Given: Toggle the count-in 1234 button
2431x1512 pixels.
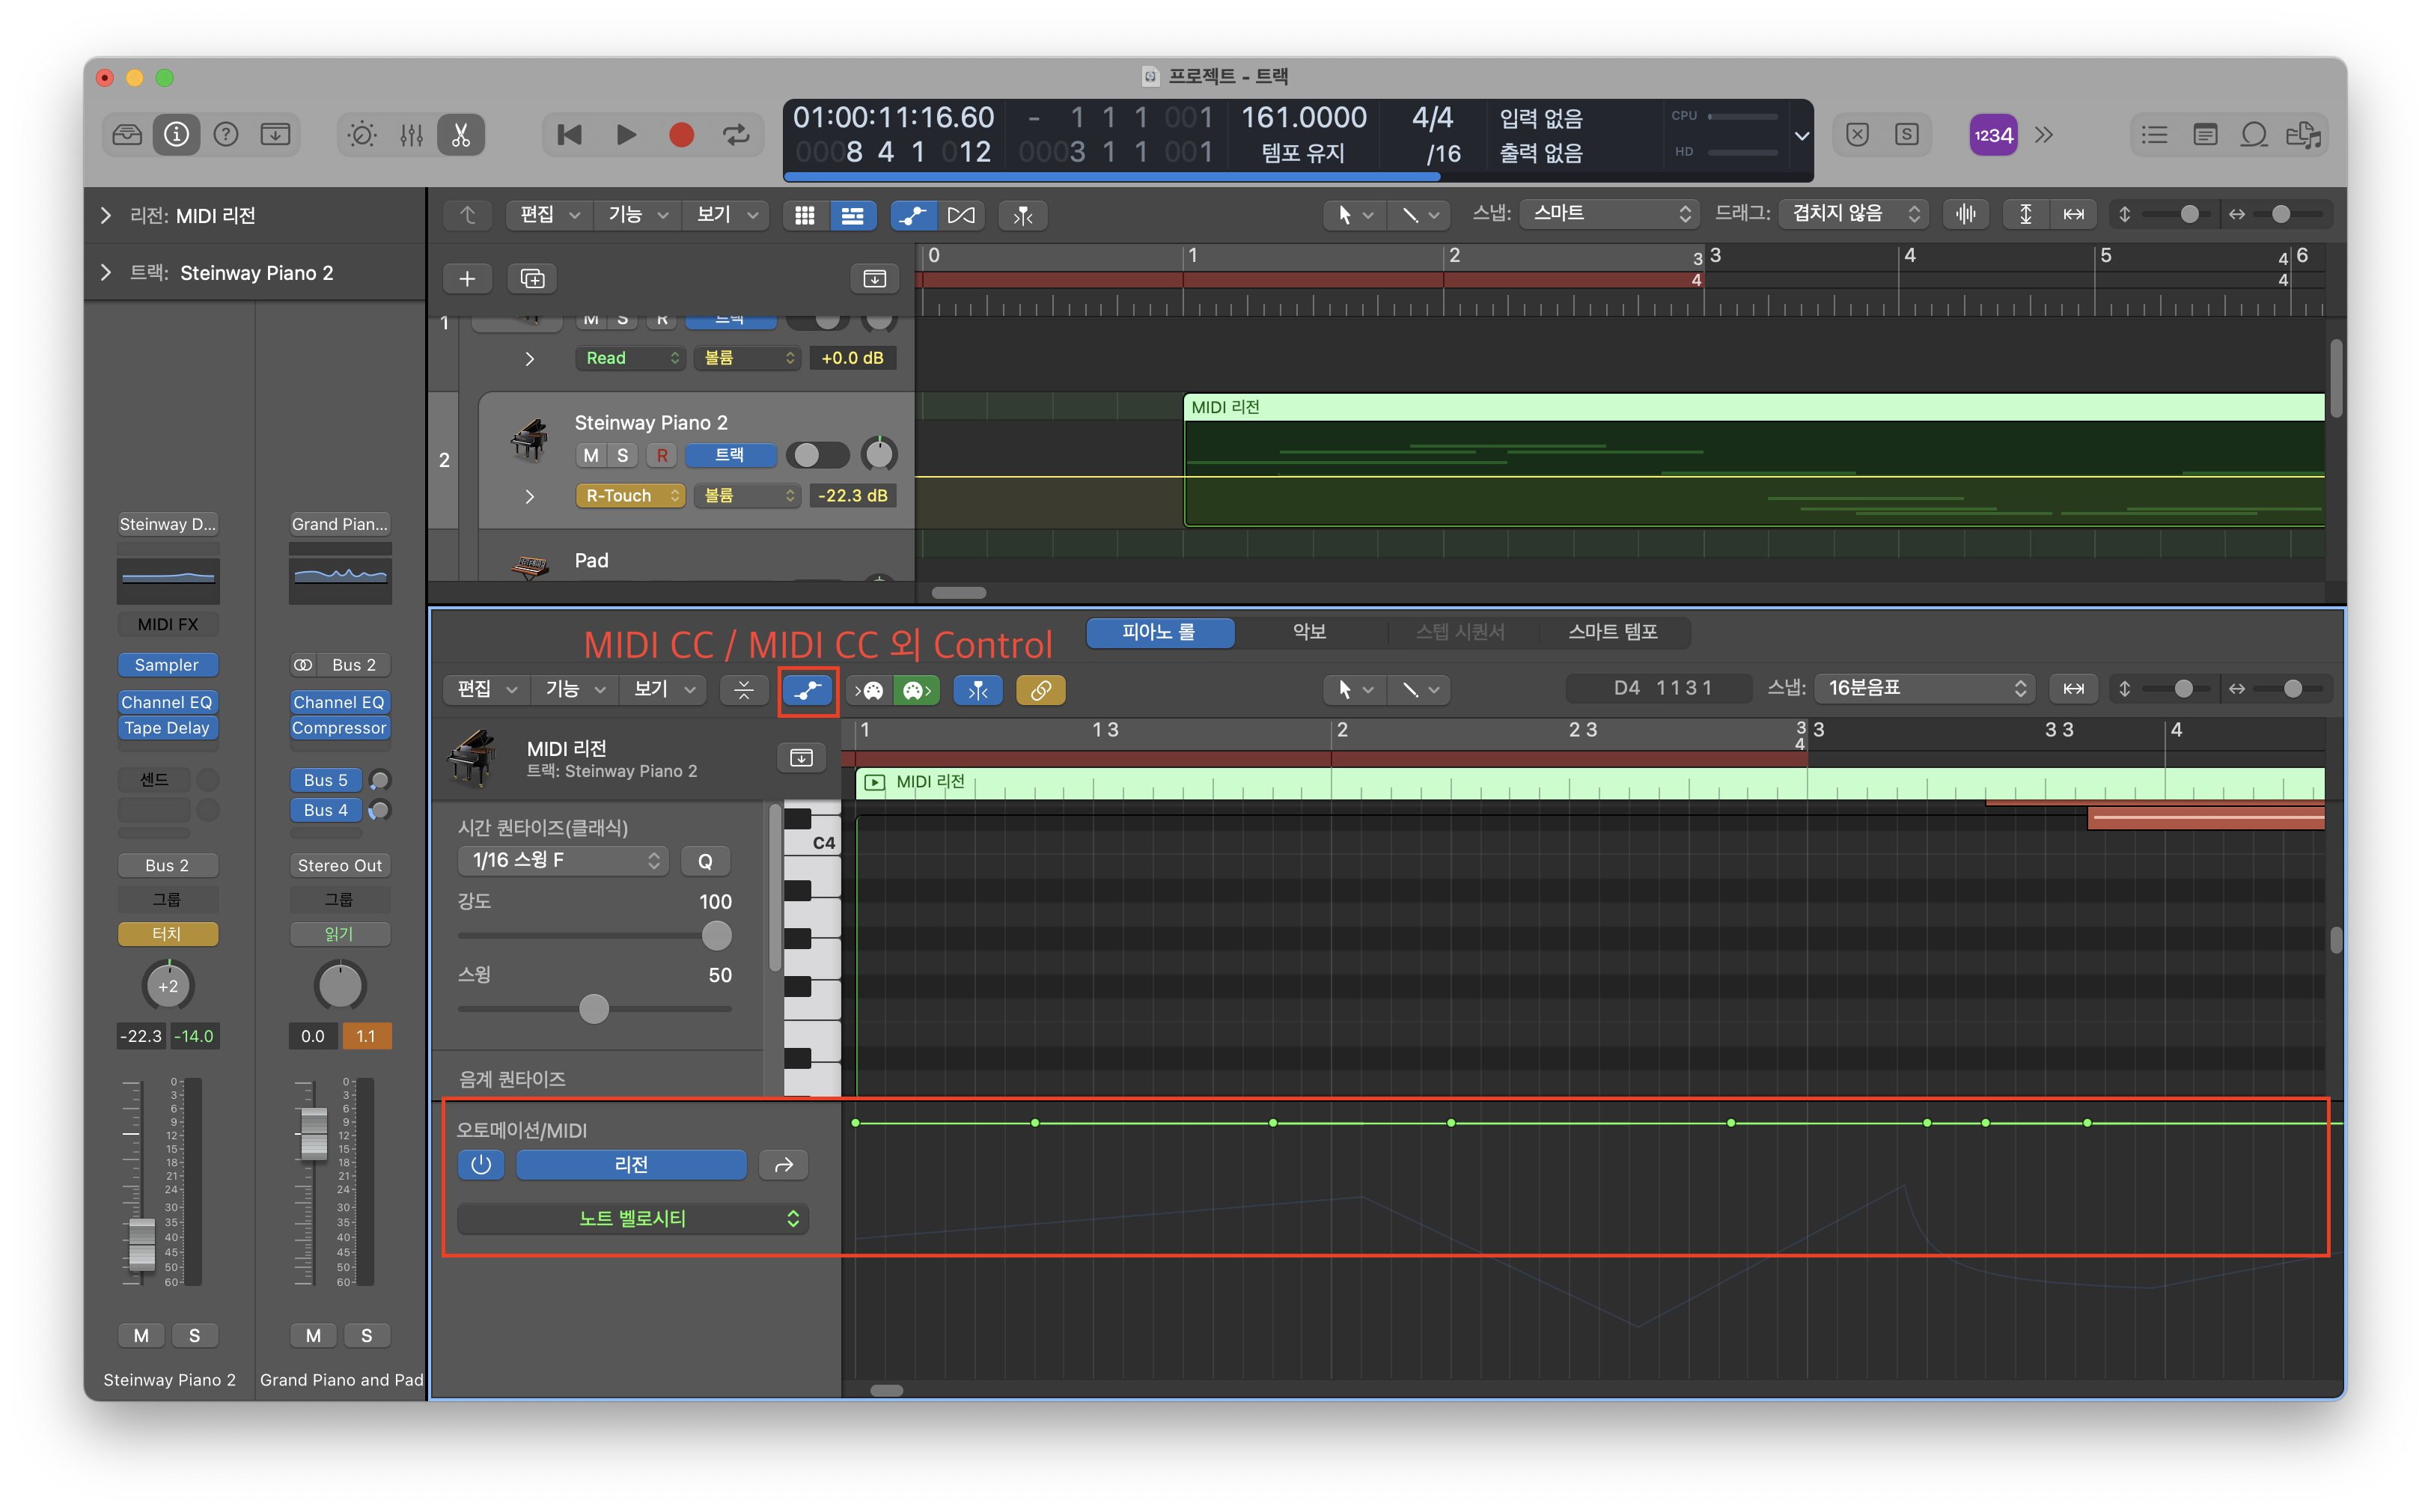Looking at the screenshot, I should [x=1992, y=135].
